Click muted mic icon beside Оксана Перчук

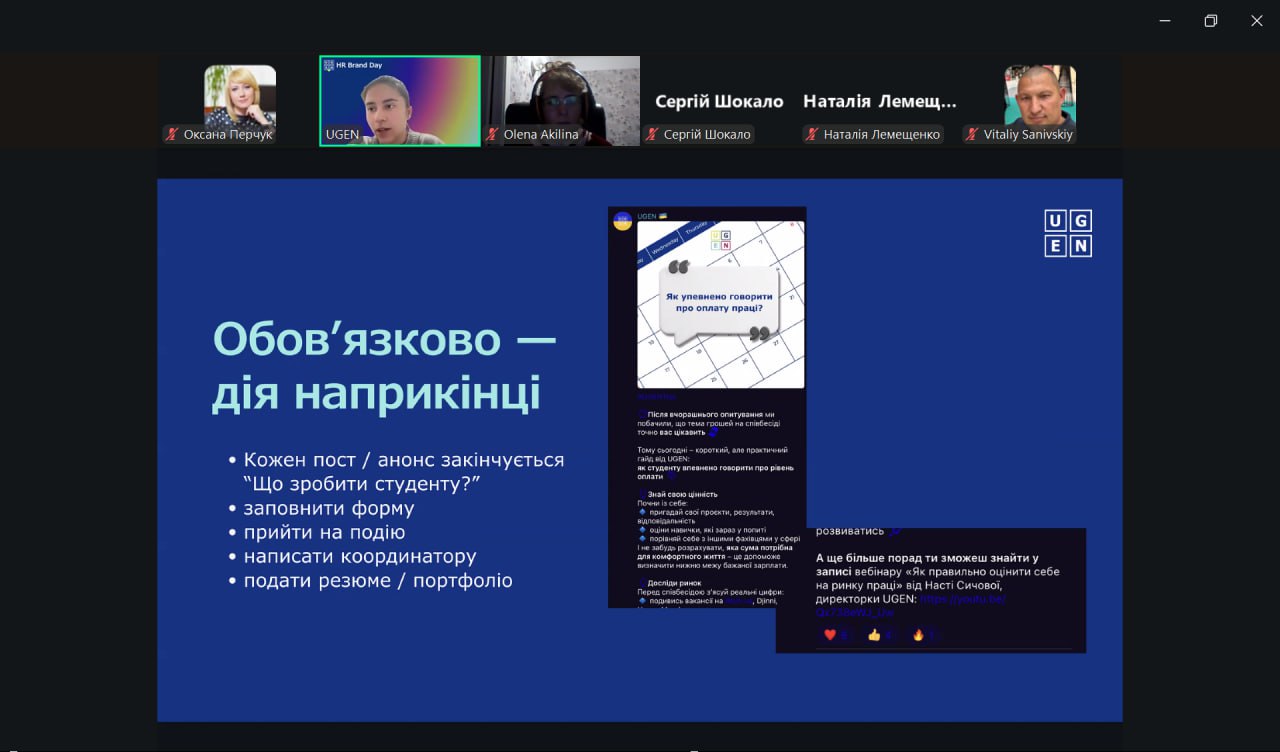(x=173, y=134)
